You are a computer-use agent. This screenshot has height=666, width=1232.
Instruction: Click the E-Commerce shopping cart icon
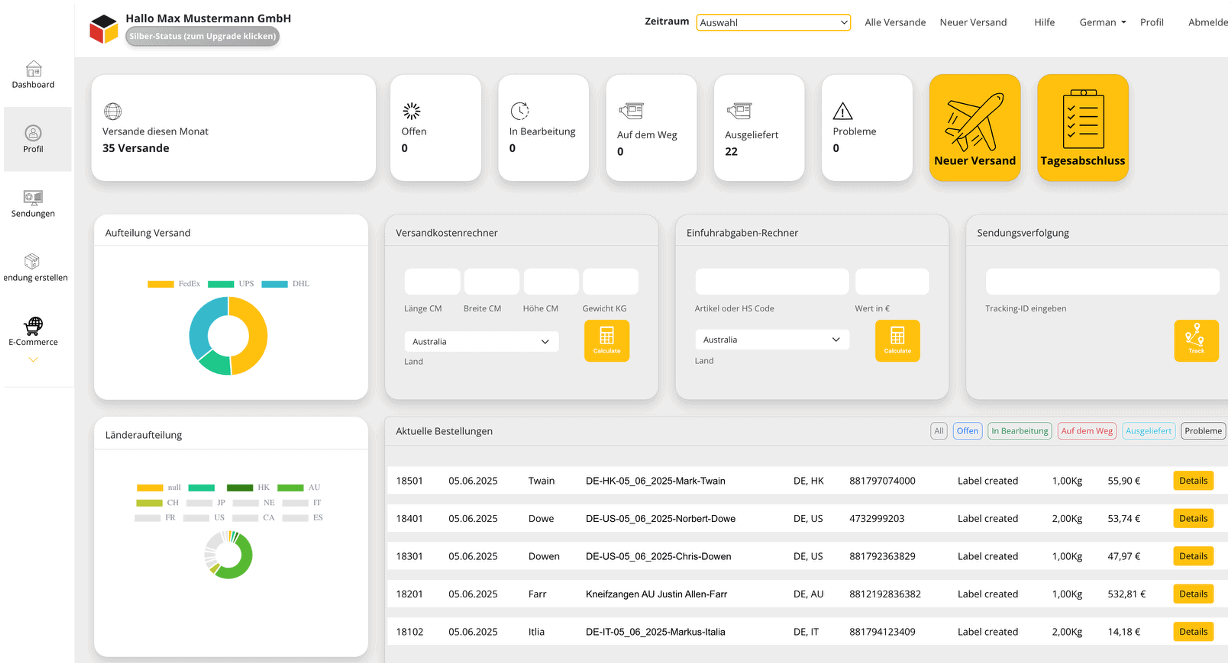click(x=34, y=325)
